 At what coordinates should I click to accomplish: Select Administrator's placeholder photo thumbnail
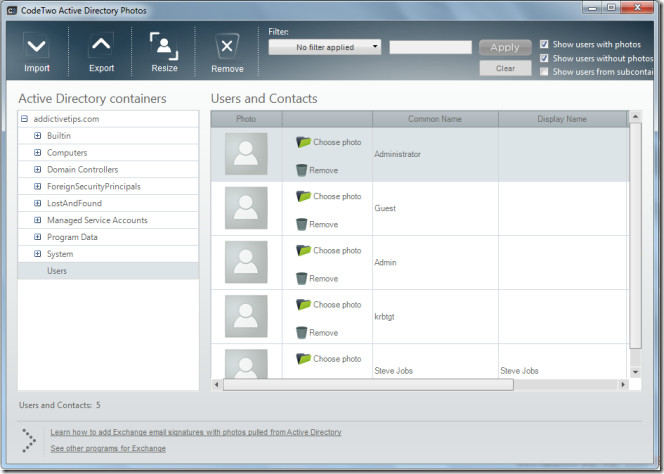pos(246,154)
